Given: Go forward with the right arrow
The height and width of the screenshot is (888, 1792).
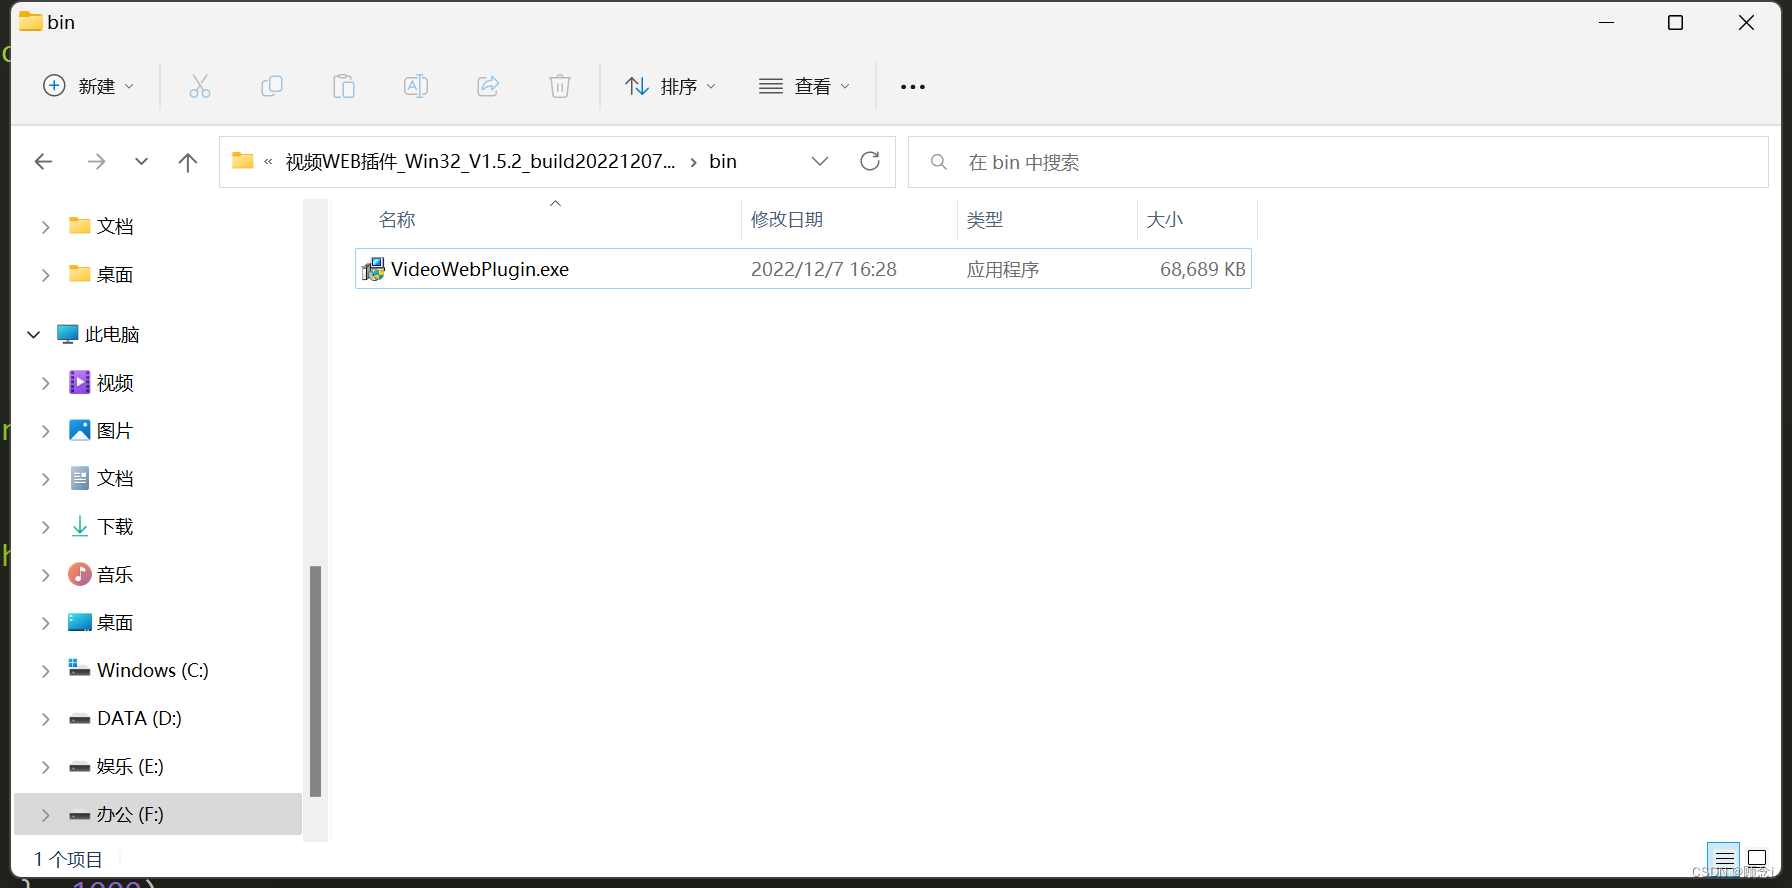Looking at the screenshot, I should 96,162.
